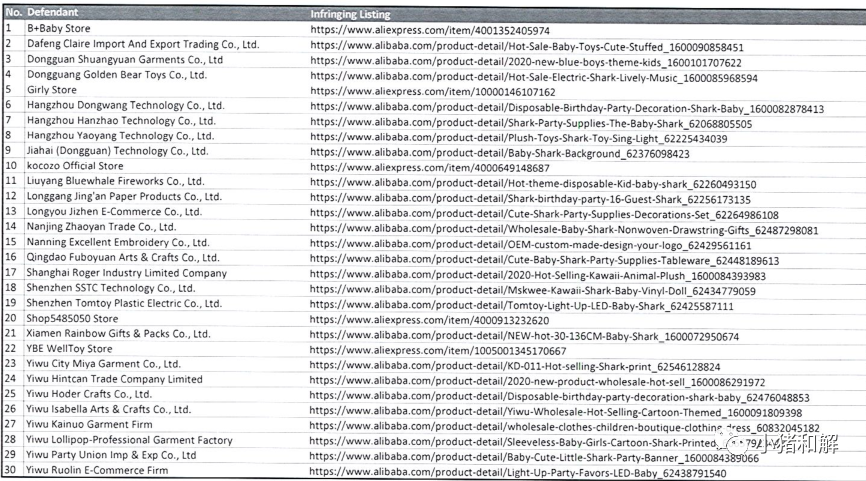Select Yiwu Isabella Arts & Crafts cell

coord(109,409)
